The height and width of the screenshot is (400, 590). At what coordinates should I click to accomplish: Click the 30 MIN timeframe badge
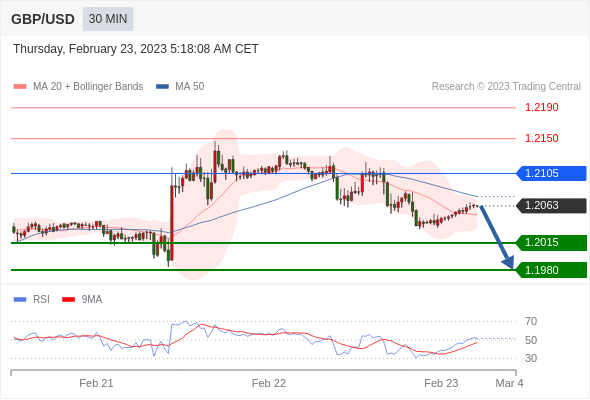[x=108, y=19]
